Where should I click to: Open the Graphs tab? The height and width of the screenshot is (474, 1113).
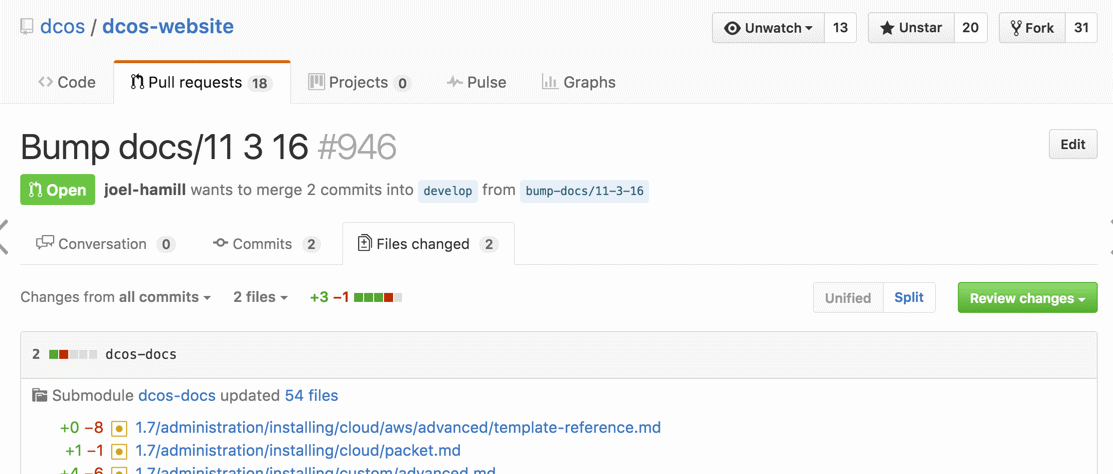[579, 82]
